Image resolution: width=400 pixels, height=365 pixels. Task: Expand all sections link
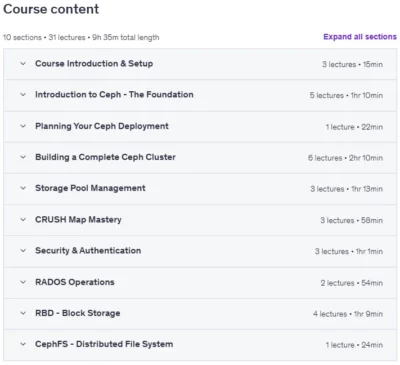(360, 37)
